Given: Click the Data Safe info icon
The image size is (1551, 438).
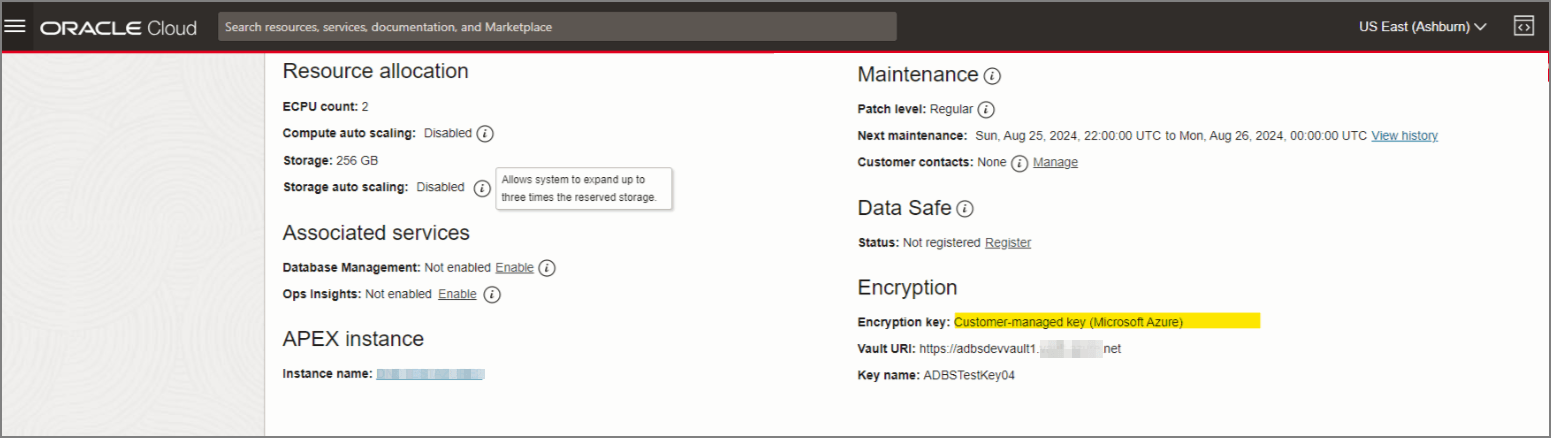Looking at the screenshot, I should (x=965, y=209).
